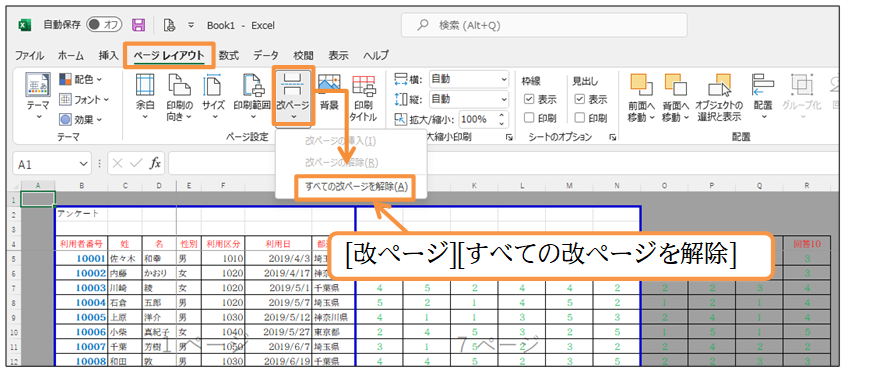The height and width of the screenshot is (372, 889).
Task: Open the テーマ gallery
Action: tap(38, 96)
